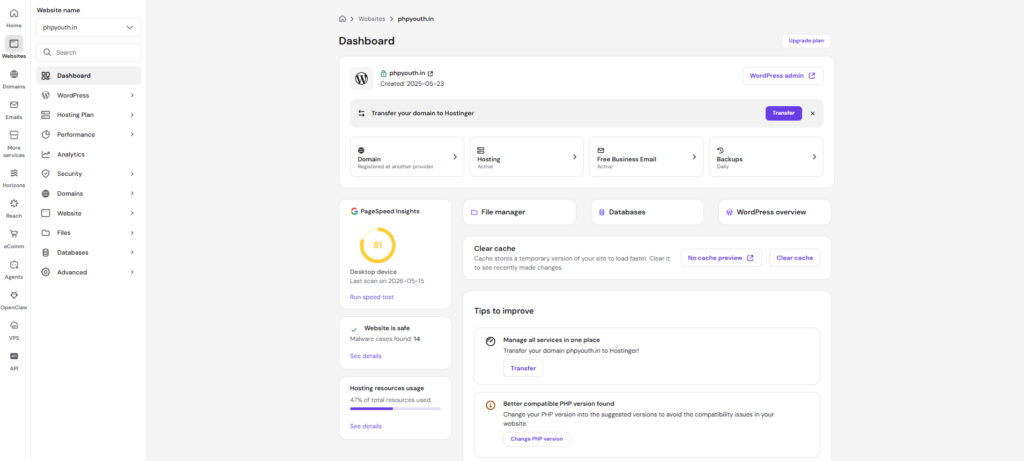Open See details under Hosting resources usage
Image resolution: width=1024 pixels, height=461 pixels.
tap(366, 426)
